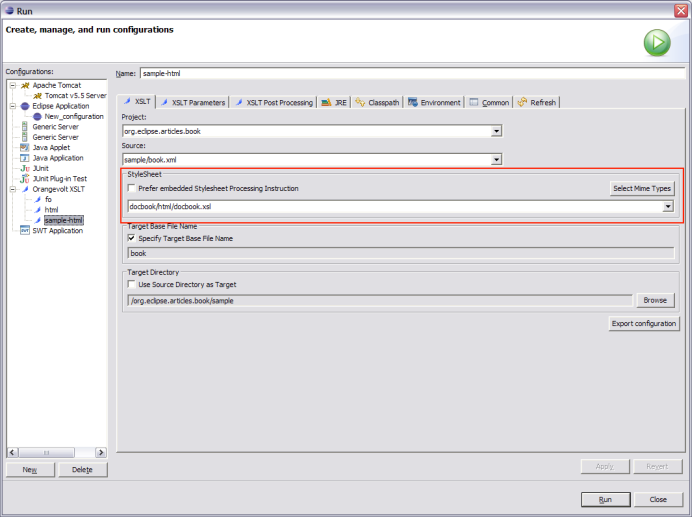The height and width of the screenshot is (517, 692).
Task: Click the feather icon next to html
Action: point(38,210)
